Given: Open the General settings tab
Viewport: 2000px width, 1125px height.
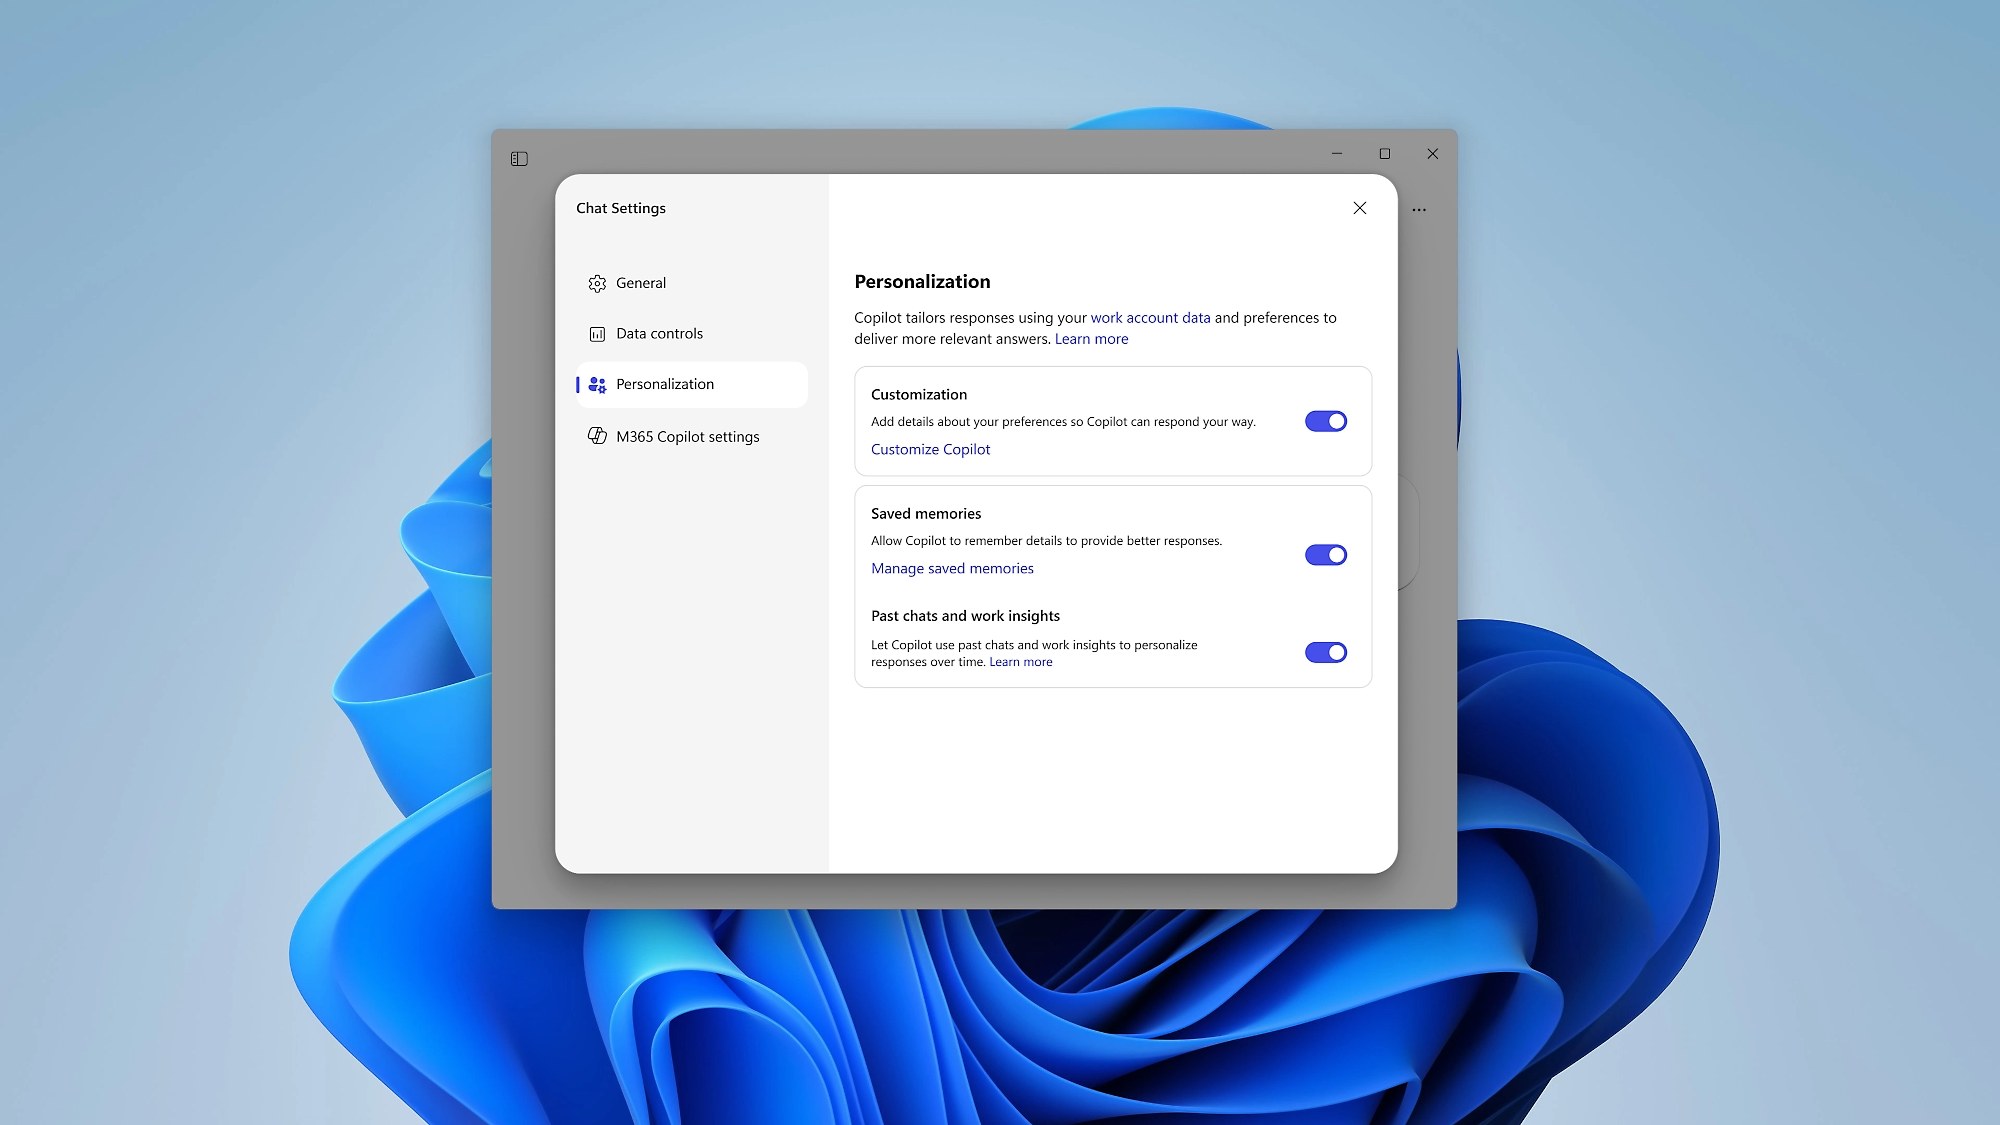Looking at the screenshot, I should tap(692, 283).
